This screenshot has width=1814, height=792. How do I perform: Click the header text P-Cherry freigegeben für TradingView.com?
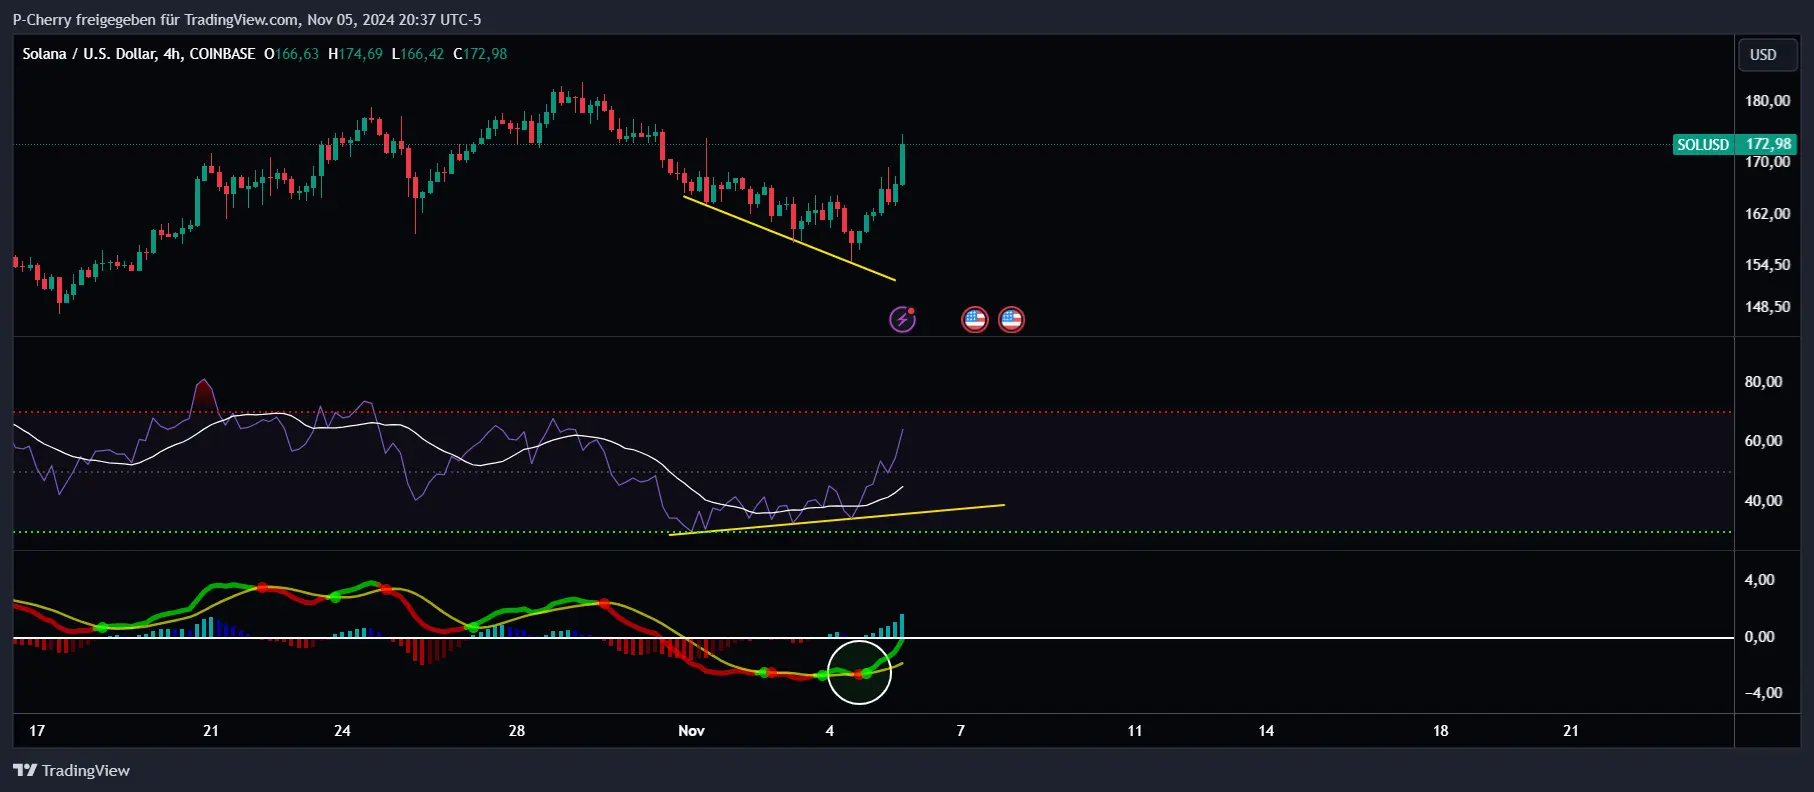click(x=155, y=20)
